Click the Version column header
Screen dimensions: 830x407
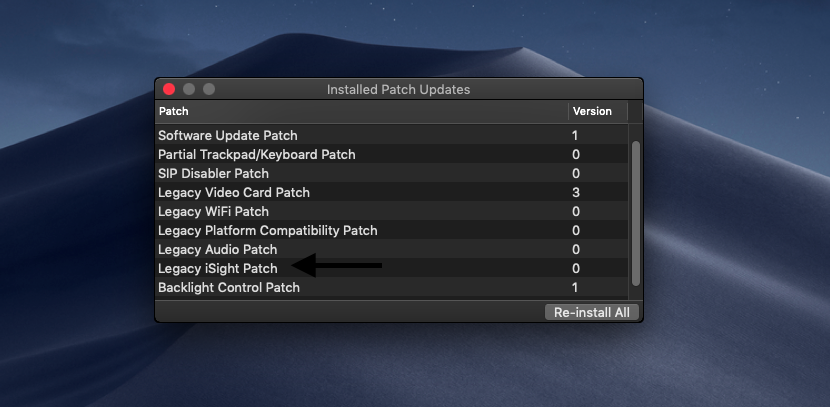pyautogui.click(x=598, y=111)
